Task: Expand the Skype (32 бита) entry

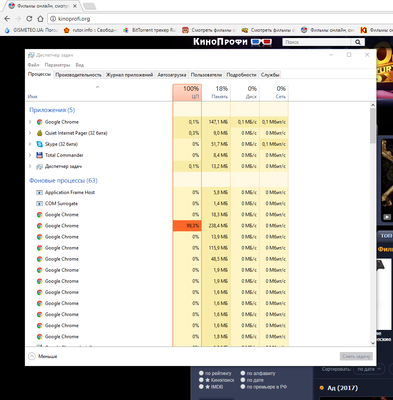Action: click(x=30, y=144)
